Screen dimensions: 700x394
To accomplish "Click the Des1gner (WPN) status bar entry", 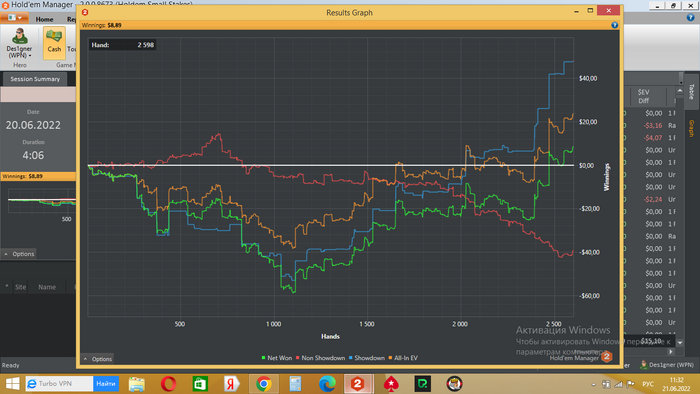I will pos(667,365).
